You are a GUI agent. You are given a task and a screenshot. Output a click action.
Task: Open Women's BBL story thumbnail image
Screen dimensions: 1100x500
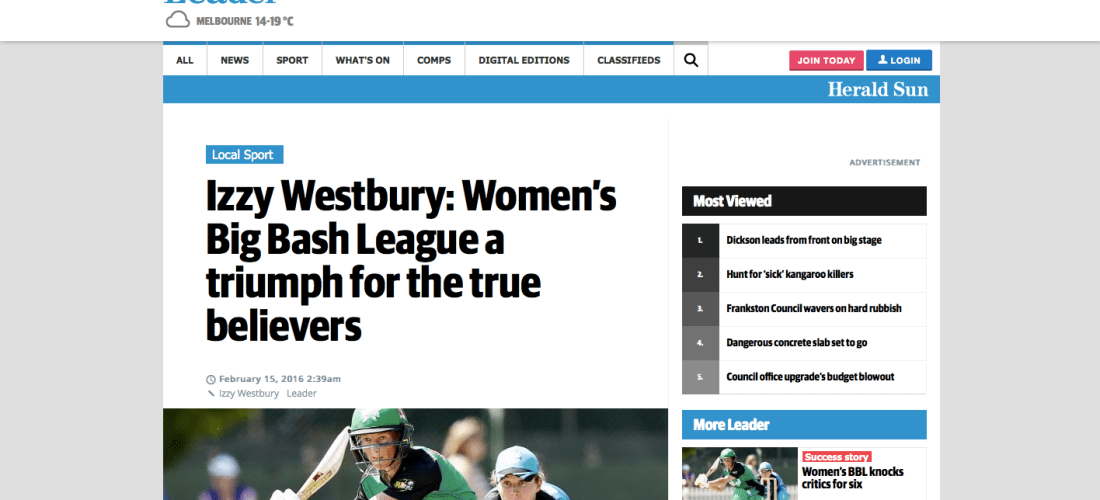[739, 473]
